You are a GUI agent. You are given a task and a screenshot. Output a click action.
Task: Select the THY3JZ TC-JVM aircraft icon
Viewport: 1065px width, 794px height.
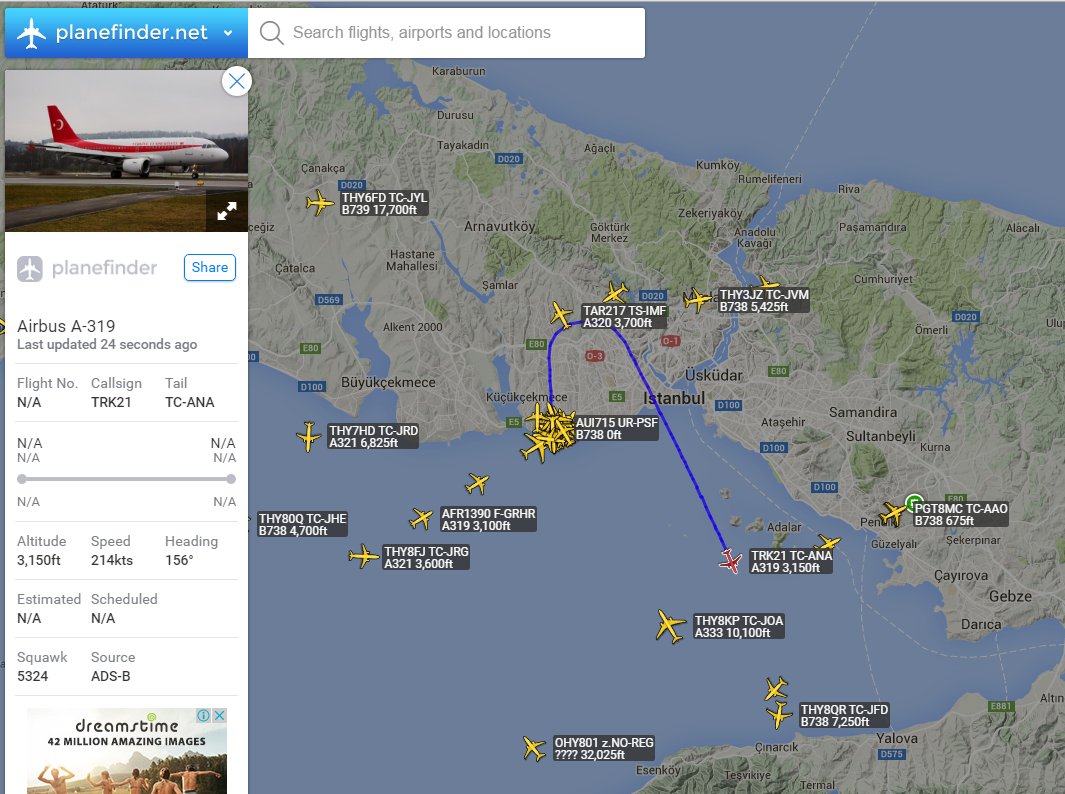[x=698, y=300]
